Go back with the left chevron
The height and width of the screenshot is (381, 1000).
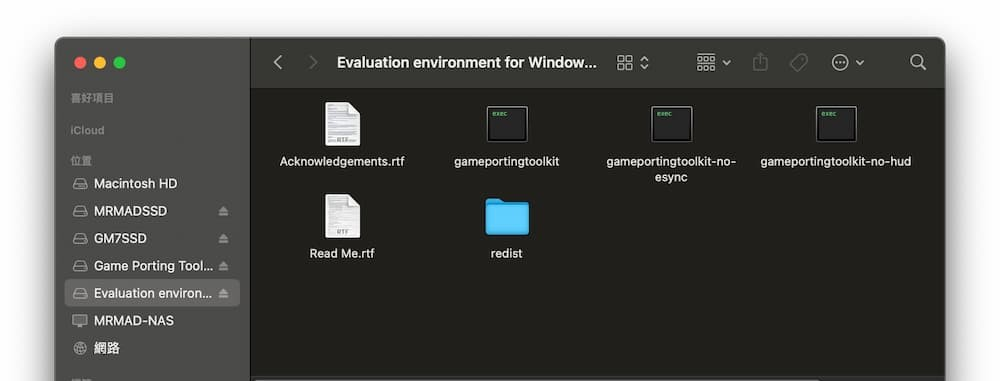(x=278, y=63)
